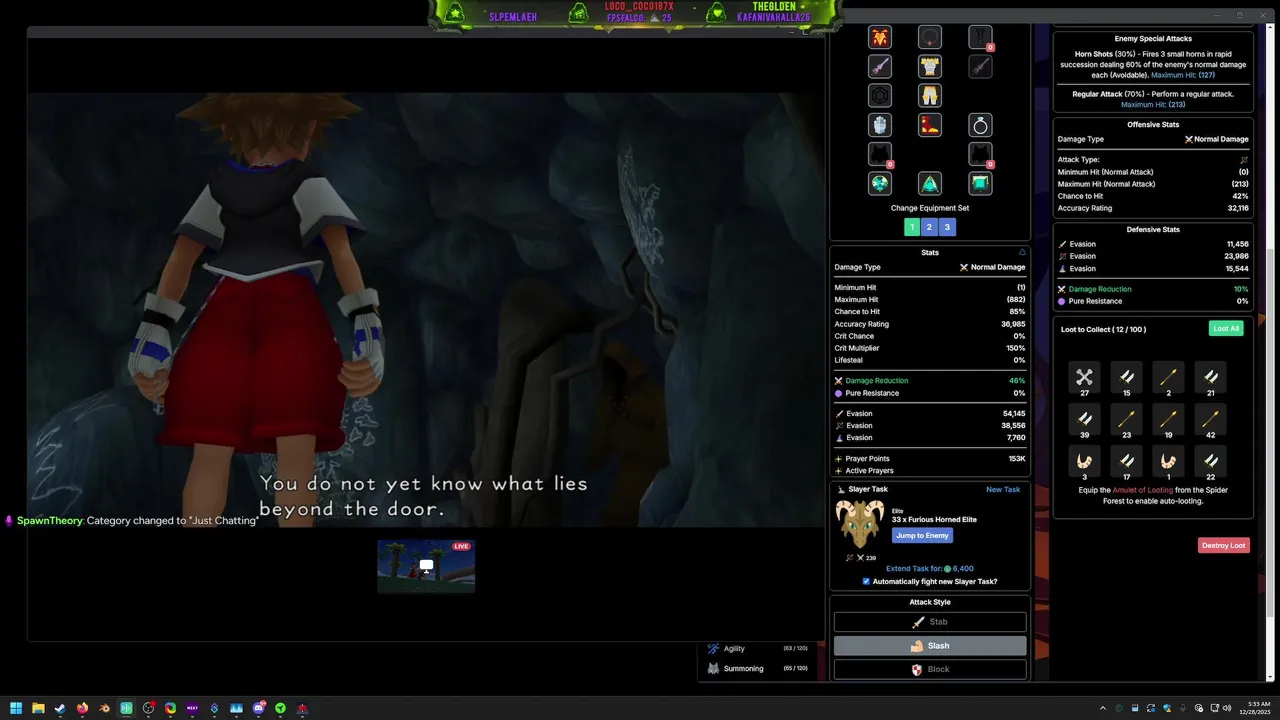Collect the bones loot with quantity 27
The image size is (1280, 720).
tap(1084, 377)
